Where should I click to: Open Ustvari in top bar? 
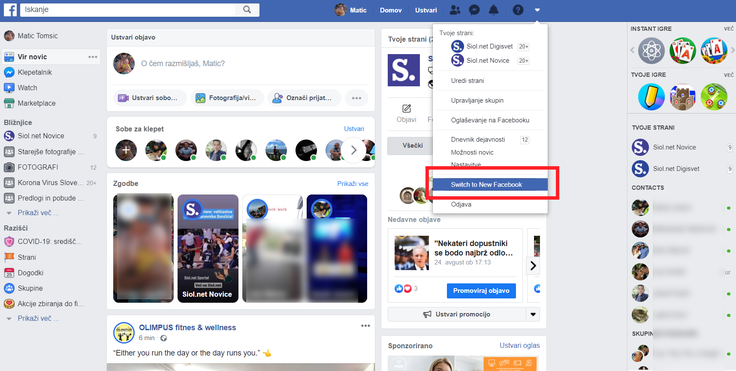426,10
